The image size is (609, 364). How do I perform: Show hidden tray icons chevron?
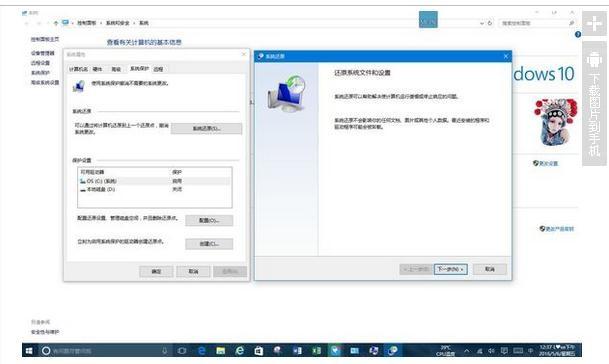click(467, 351)
